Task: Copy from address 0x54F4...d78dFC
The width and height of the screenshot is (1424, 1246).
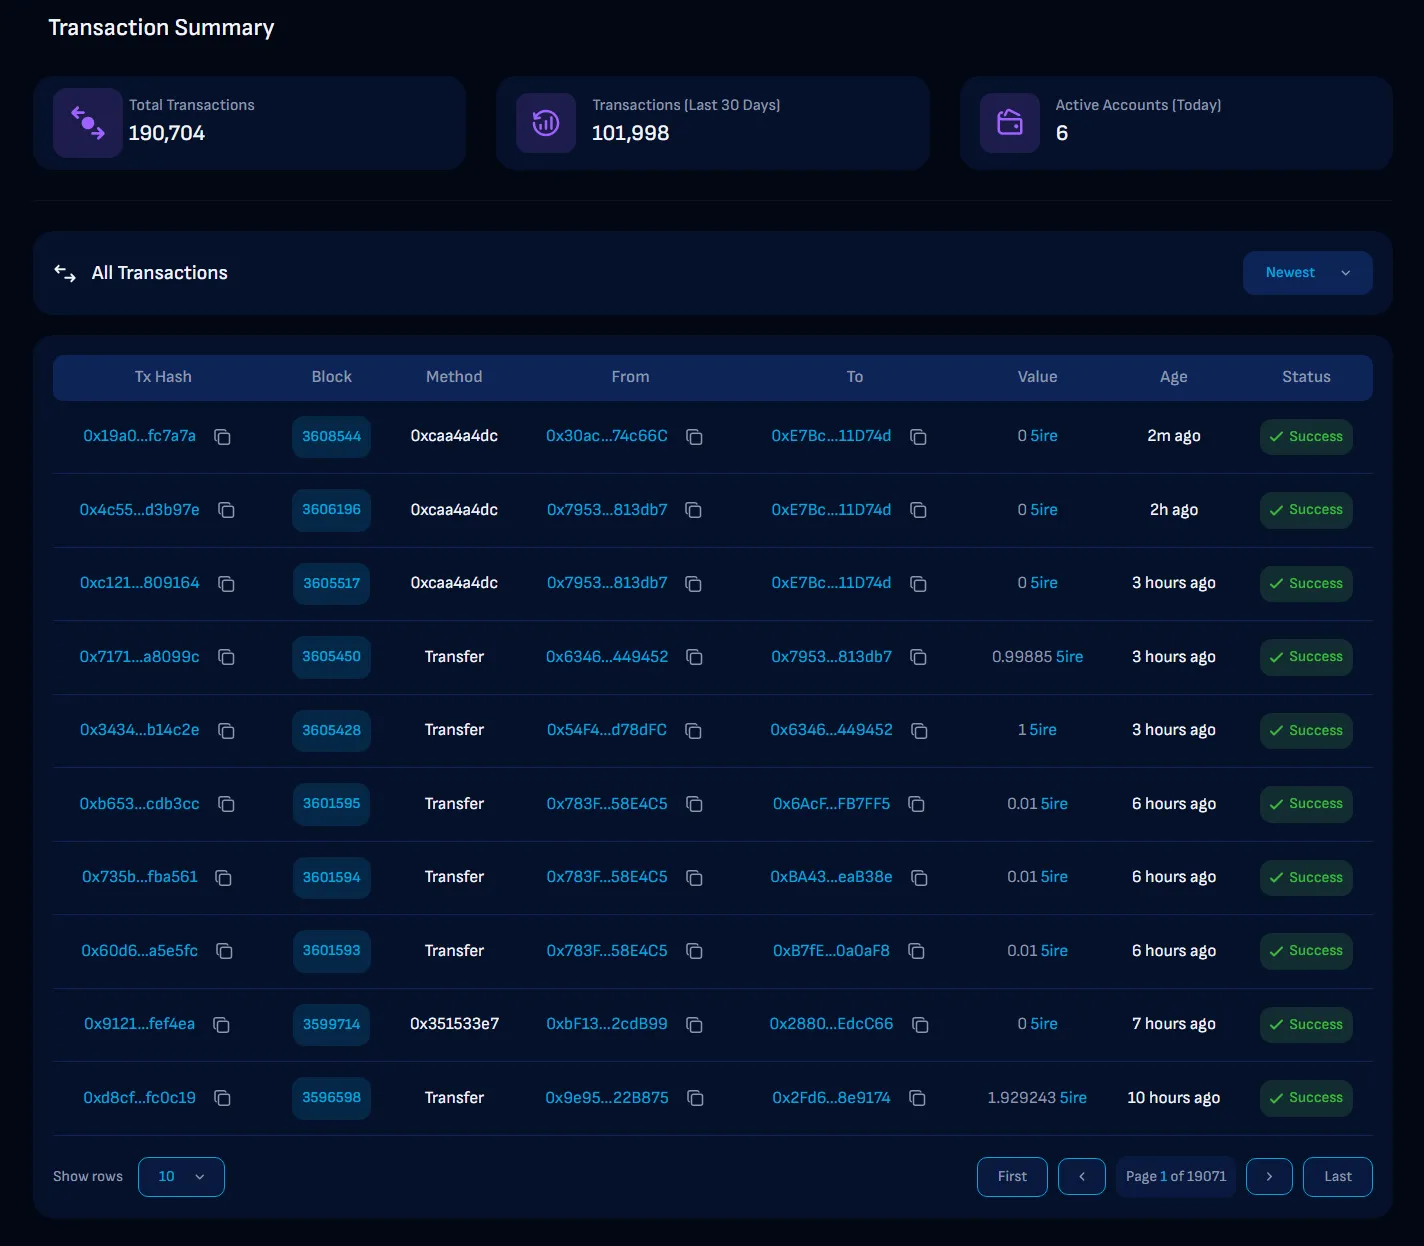Action: pos(693,731)
